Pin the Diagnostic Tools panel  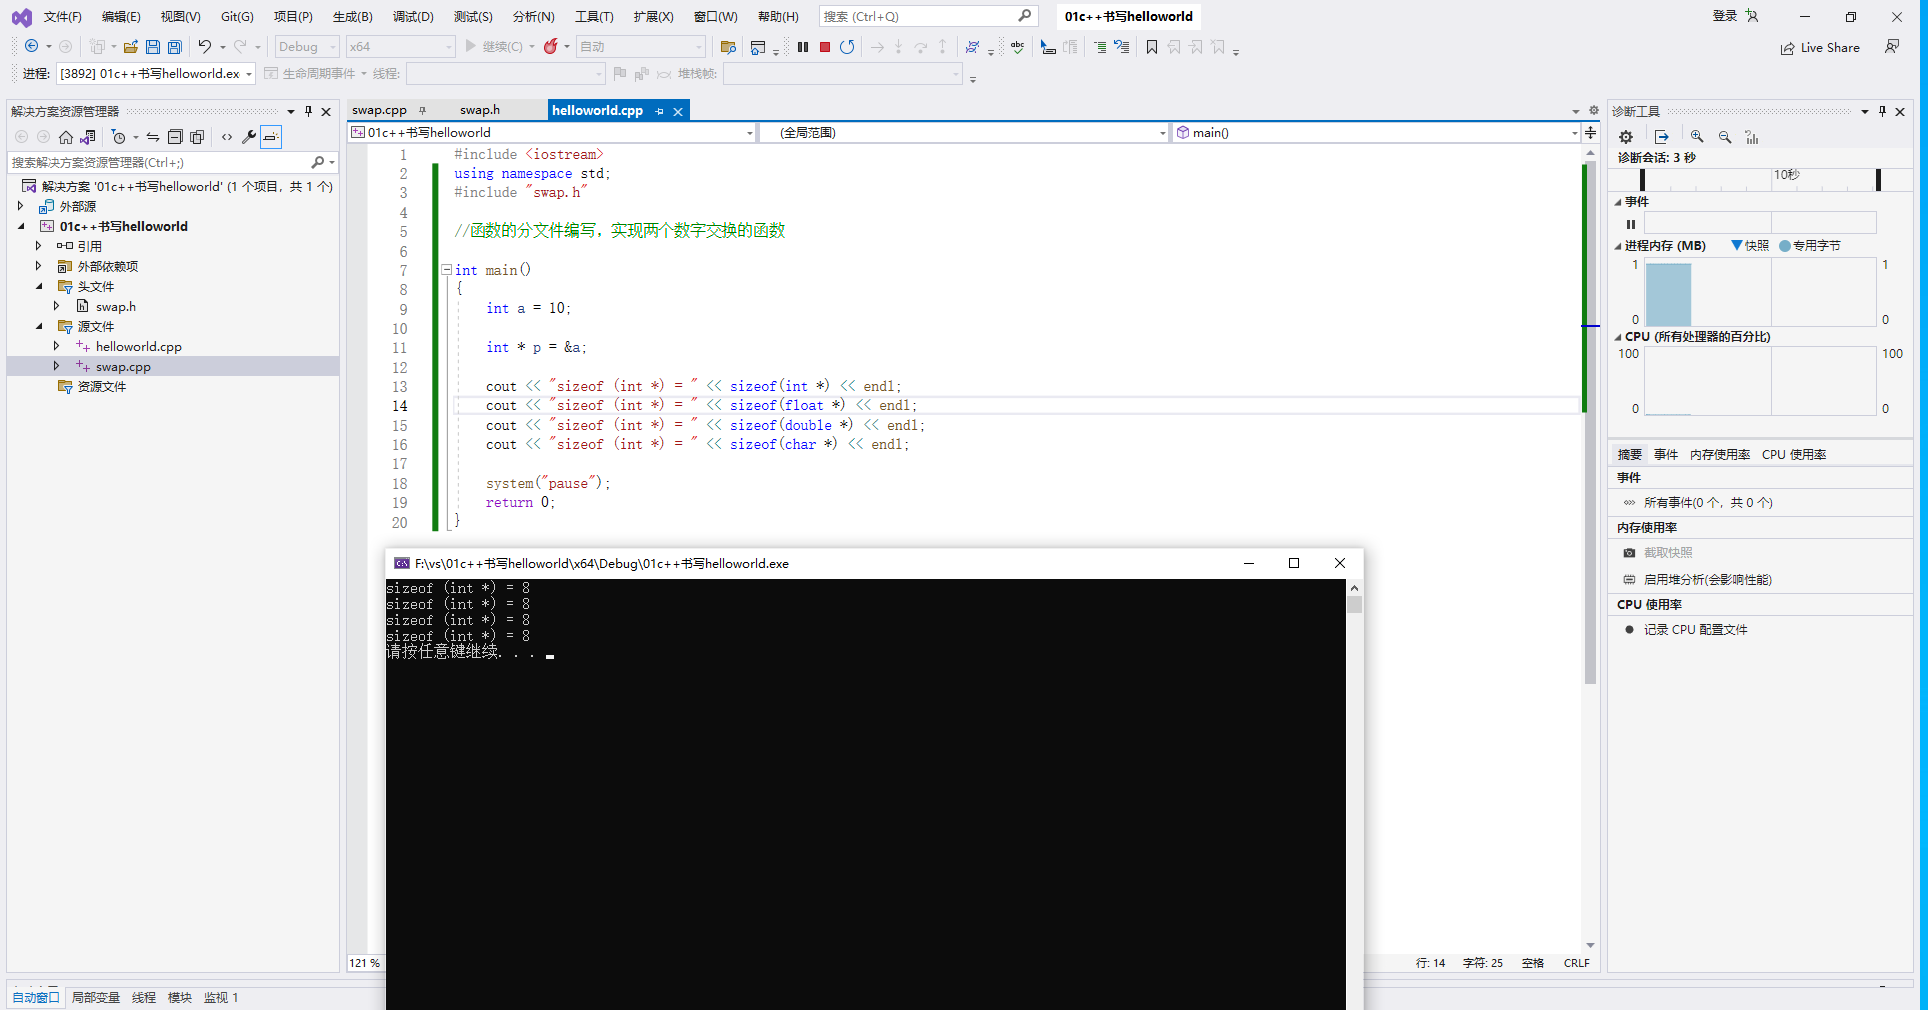1882,111
